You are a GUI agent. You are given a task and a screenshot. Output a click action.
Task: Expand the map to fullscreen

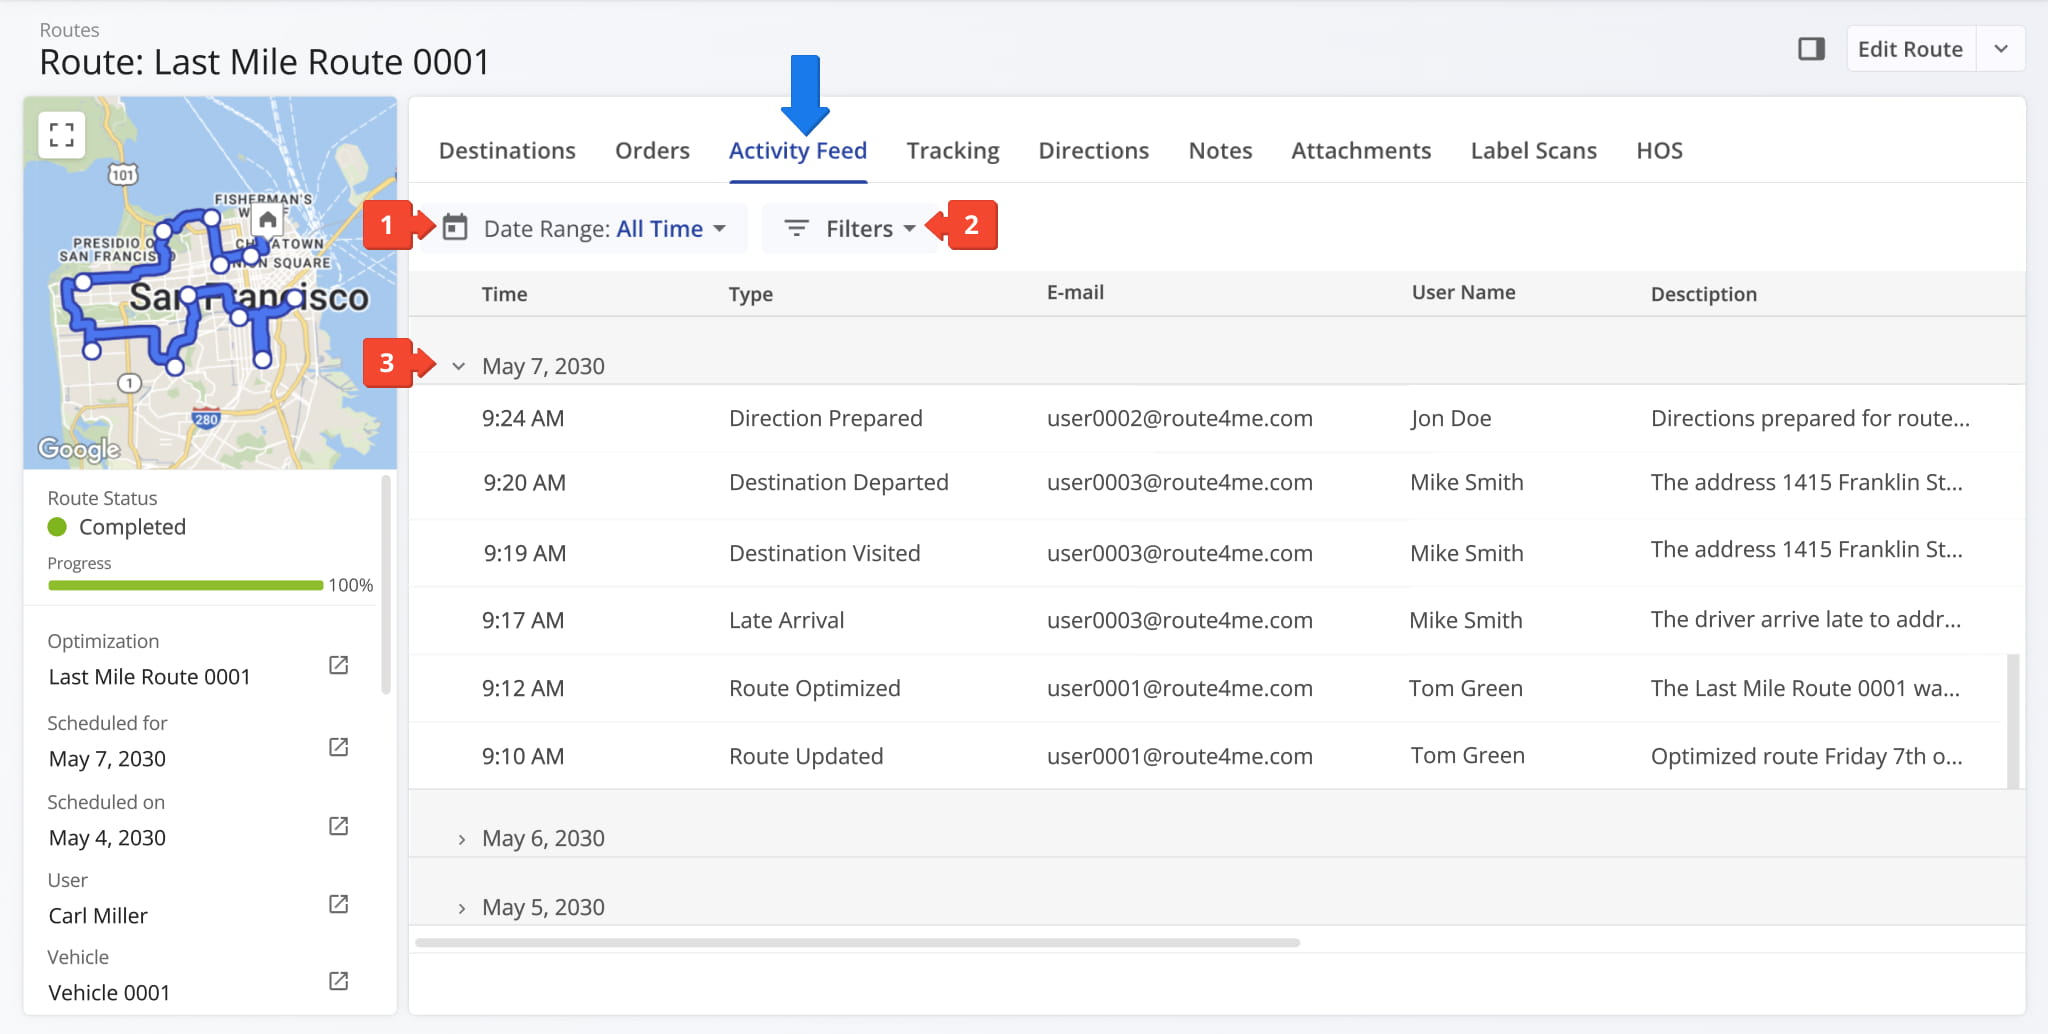[x=62, y=135]
